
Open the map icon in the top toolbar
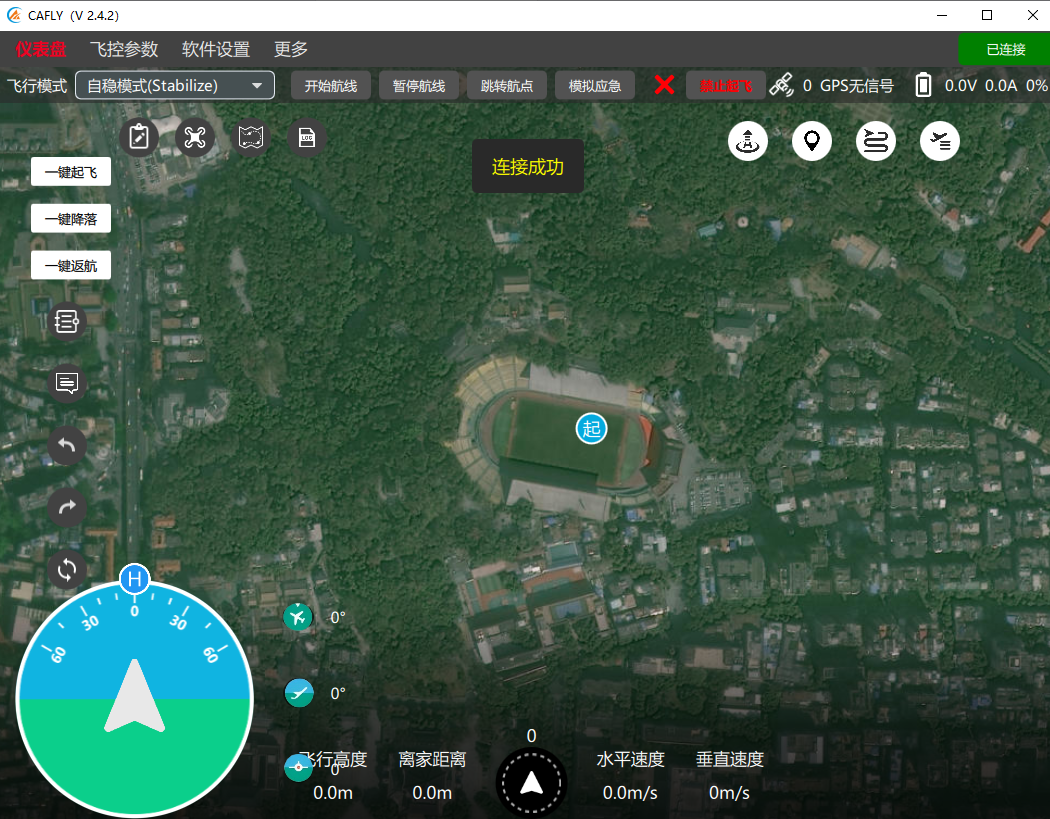pyautogui.click(x=251, y=138)
